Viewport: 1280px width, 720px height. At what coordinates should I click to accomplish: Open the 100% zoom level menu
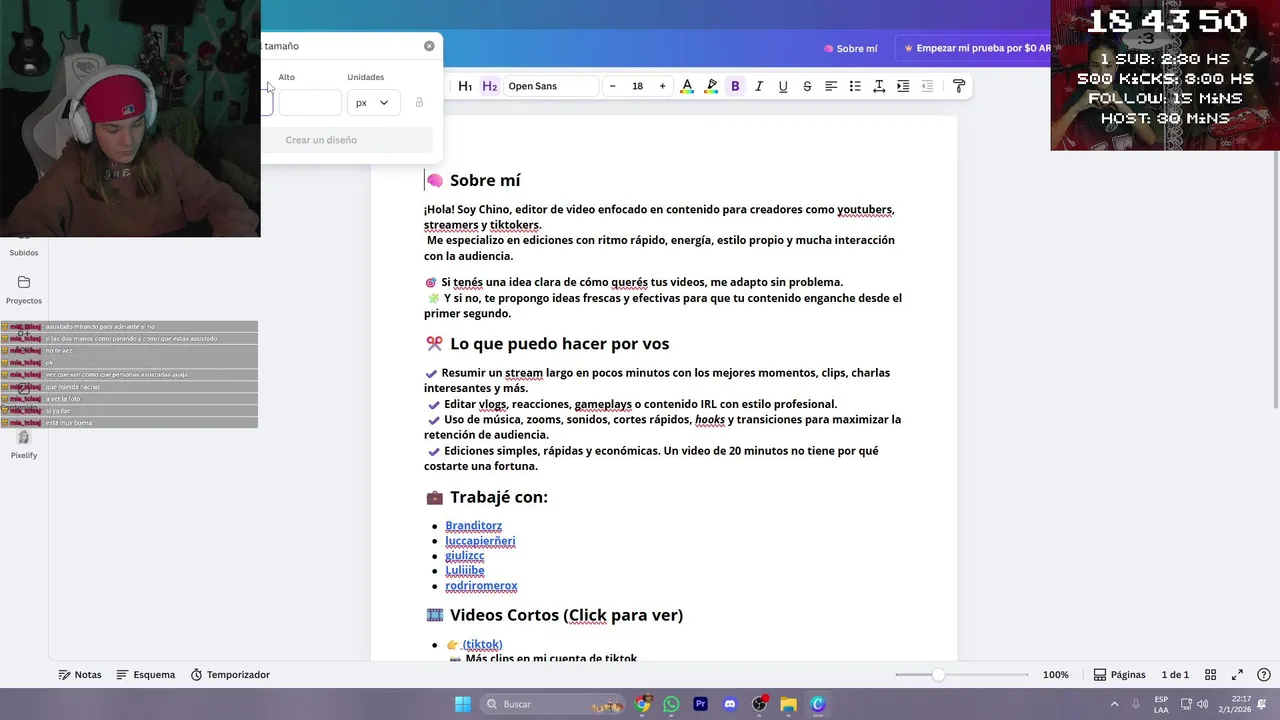(x=1055, y=675)
